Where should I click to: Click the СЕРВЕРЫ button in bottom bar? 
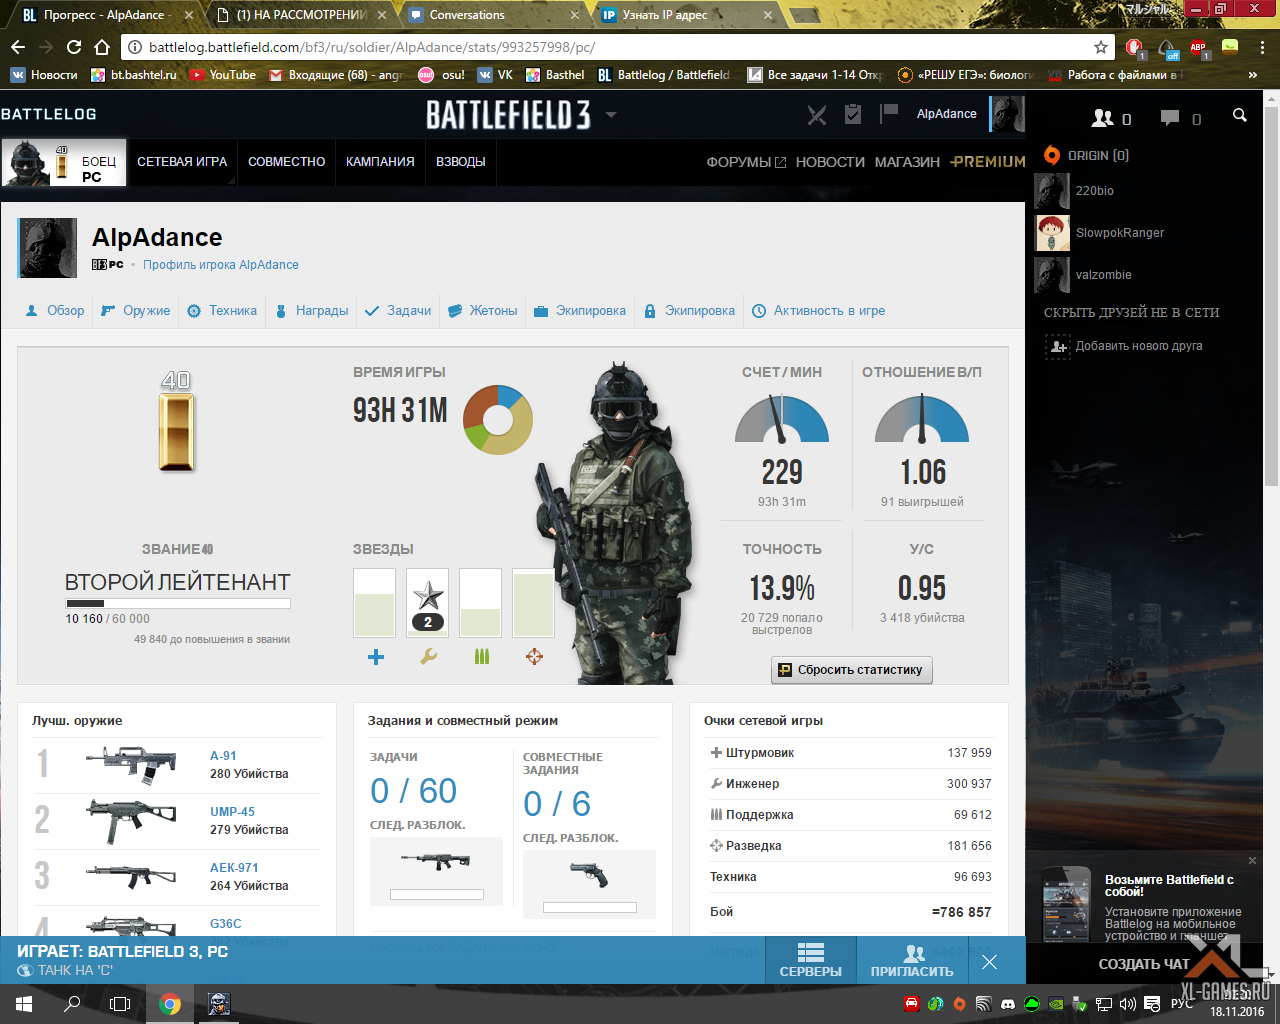click(811, 960)
